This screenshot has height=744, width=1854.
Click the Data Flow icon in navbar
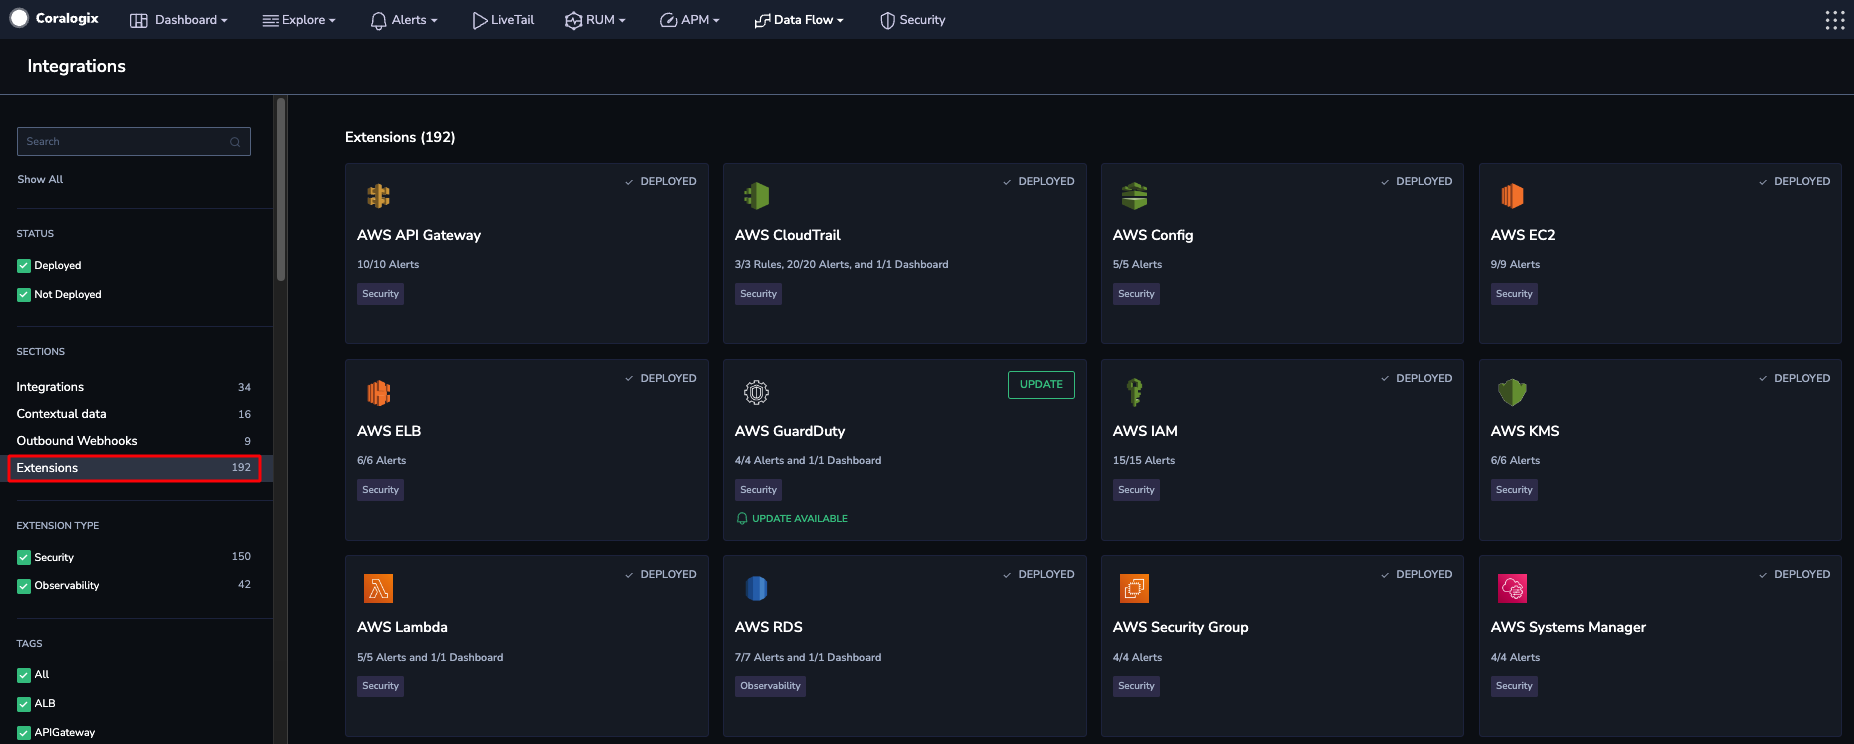(x=762, y=20)
